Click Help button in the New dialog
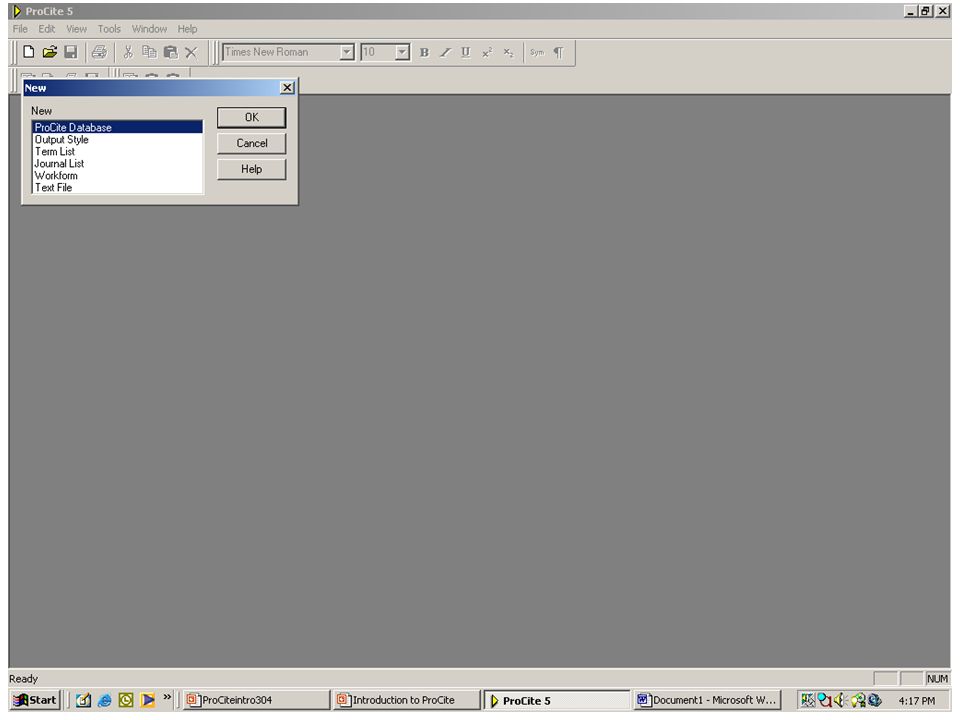This screenshot has height=720, width=960. (252, 169)
